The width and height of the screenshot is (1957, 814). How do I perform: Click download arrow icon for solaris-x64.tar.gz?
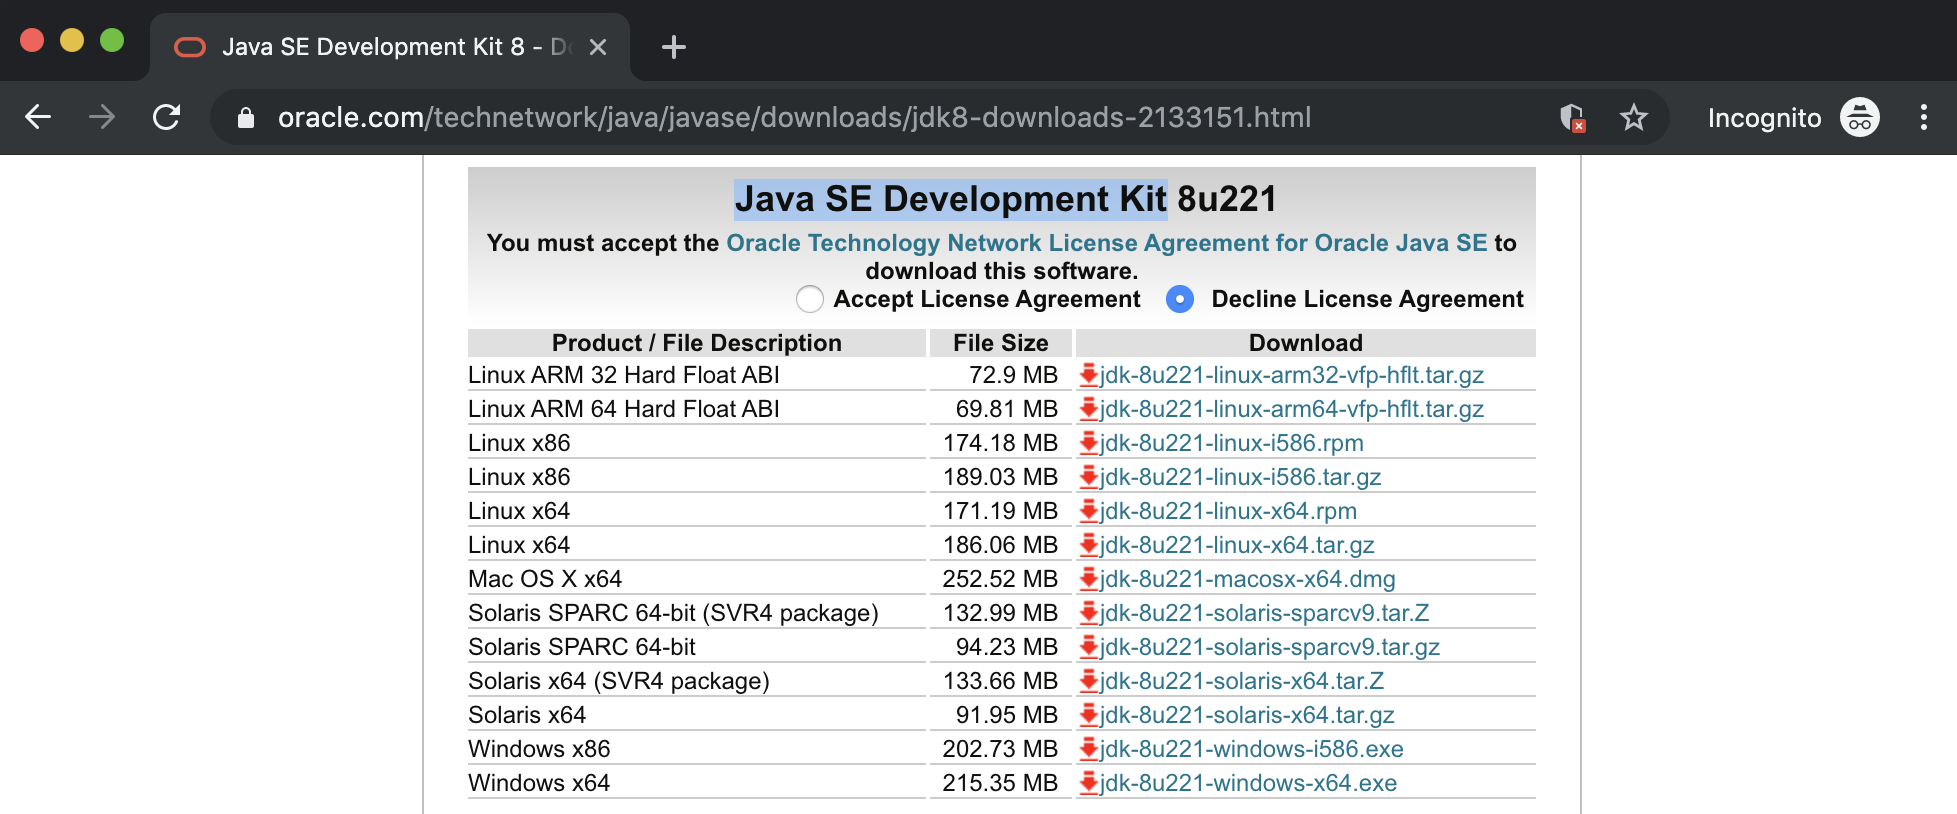(1089, 715)
